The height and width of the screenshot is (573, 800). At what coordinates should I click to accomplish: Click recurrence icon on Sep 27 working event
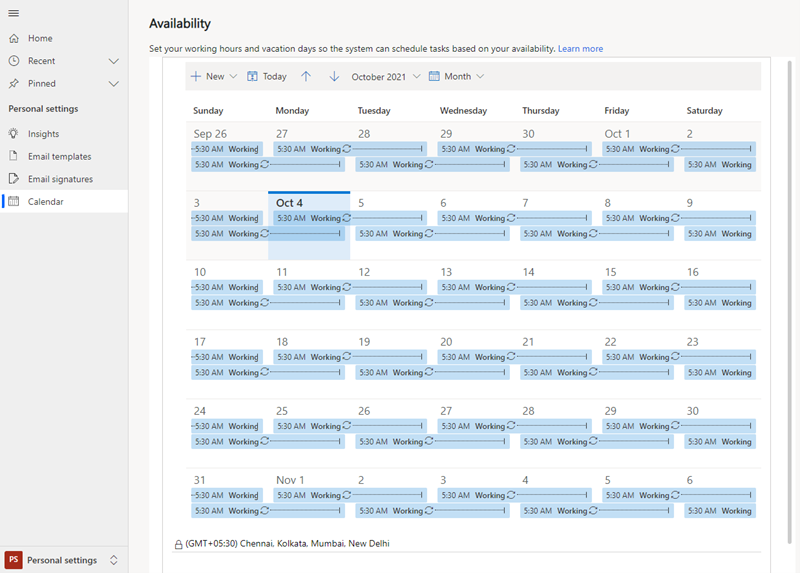tap(347, 148)
